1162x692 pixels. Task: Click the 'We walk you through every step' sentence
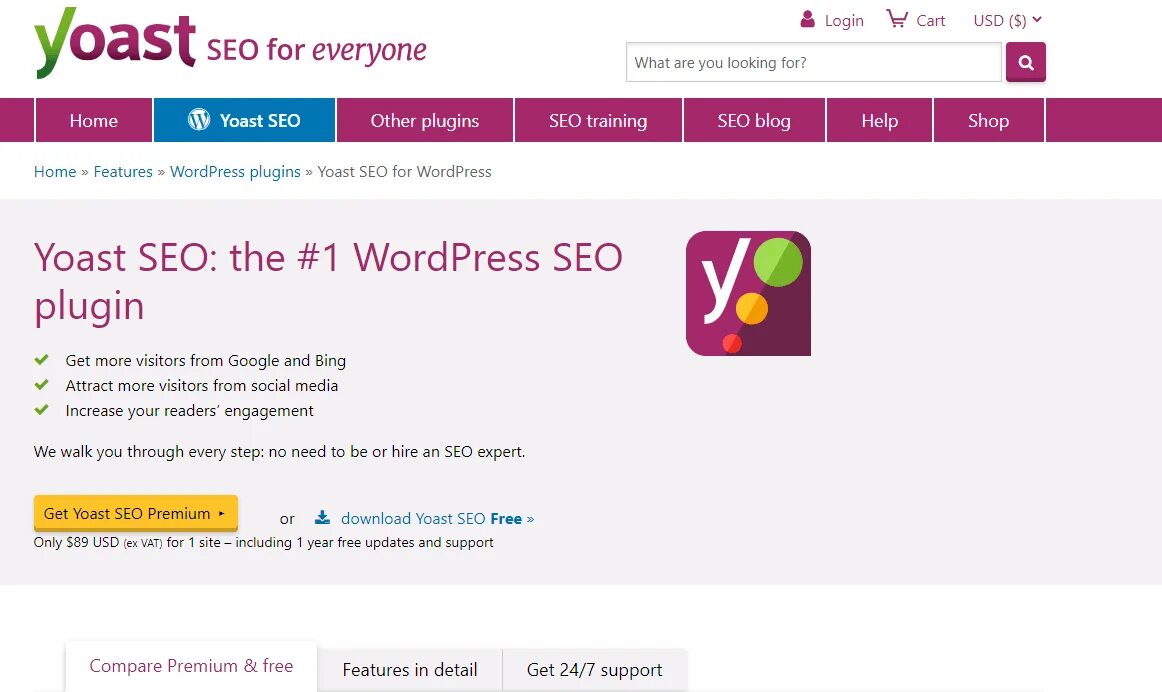[279, 452]
